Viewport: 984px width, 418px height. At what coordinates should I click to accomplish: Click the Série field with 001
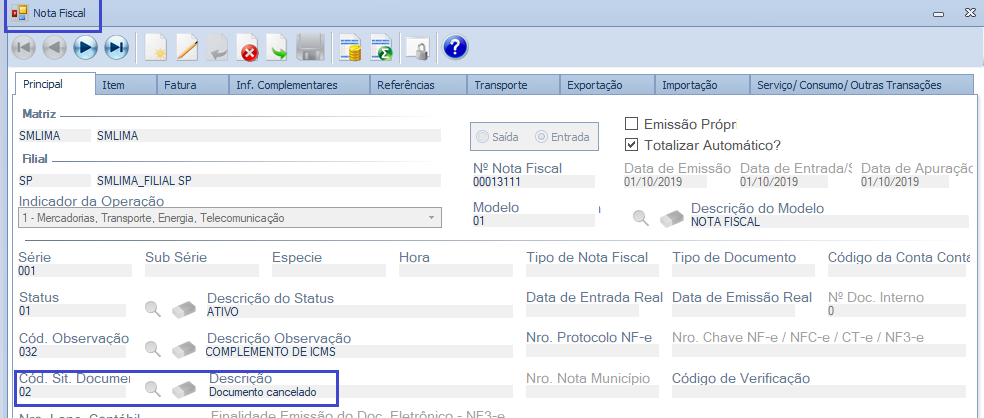coord(75,271)
